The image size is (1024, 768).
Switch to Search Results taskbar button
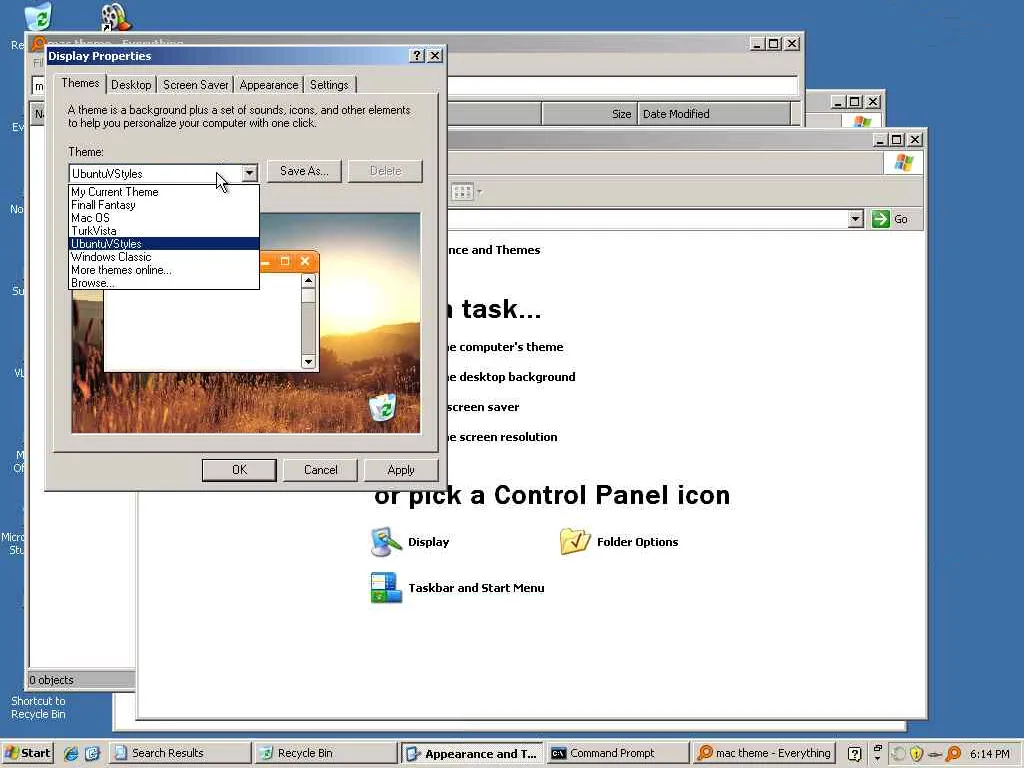180,753
